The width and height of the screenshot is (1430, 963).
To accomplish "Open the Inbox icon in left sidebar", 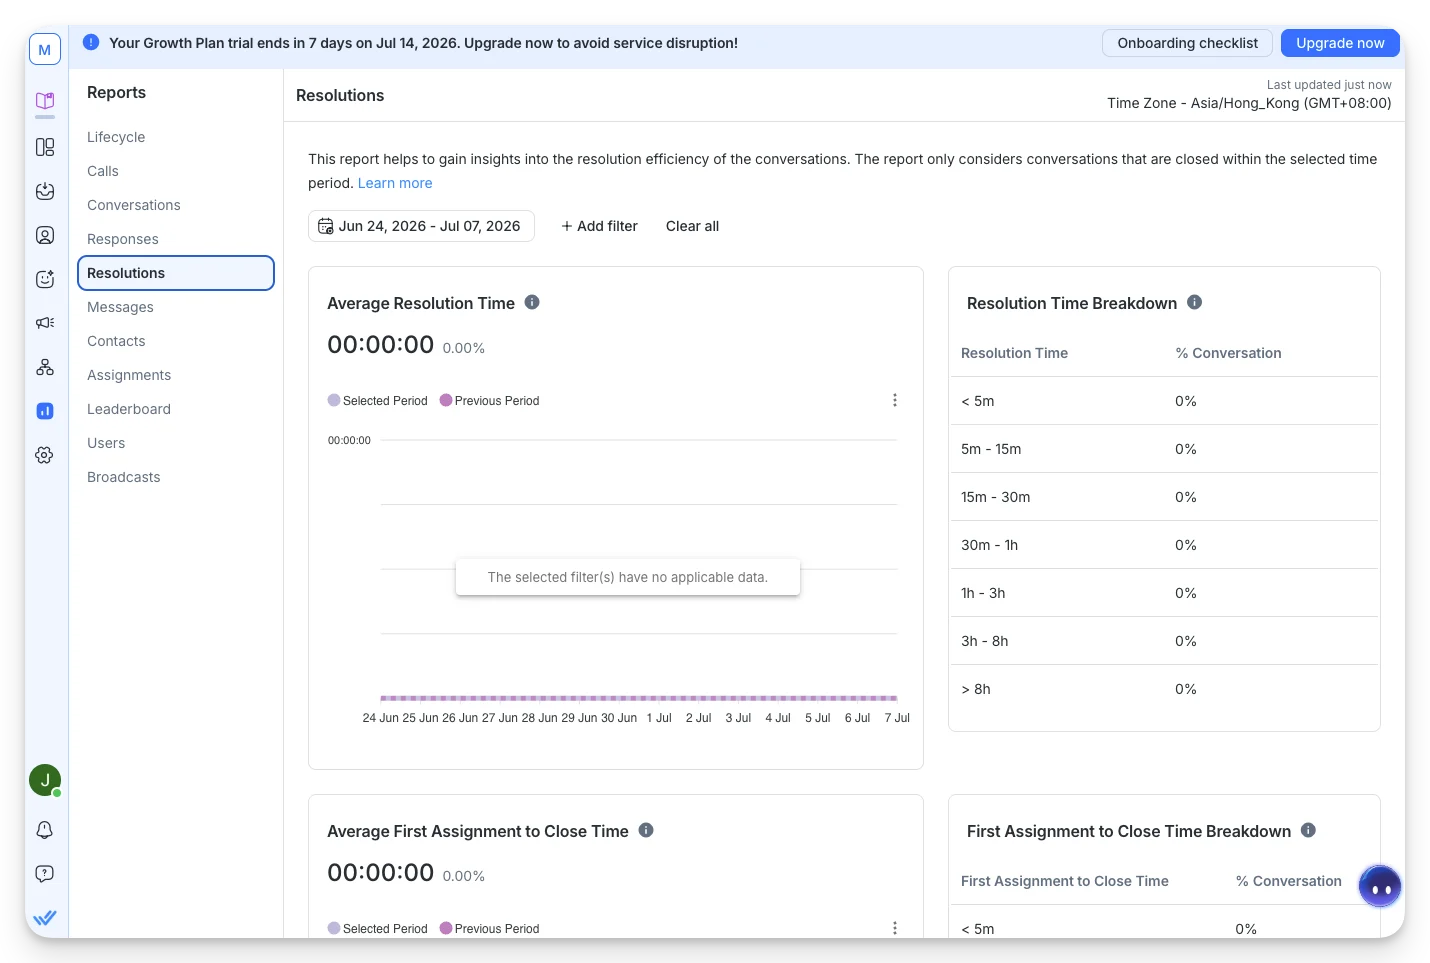I will pos(45,191).
